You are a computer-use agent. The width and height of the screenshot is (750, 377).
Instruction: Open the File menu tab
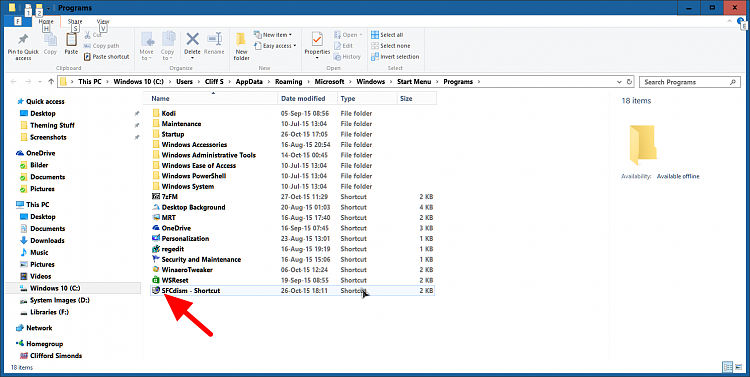(x=18, y=22)
